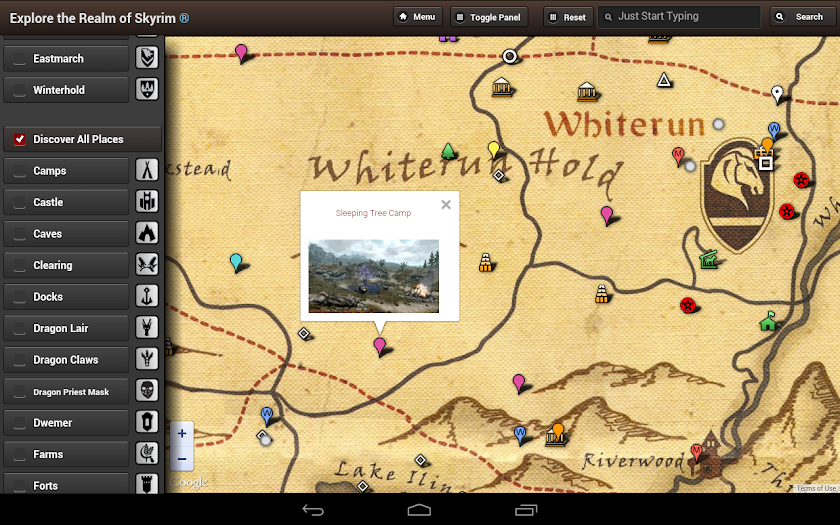Open the Sleeping Tree Camp photo thumbnail
The width and height of the screenshot is (840, 525).
coord(373,276)
